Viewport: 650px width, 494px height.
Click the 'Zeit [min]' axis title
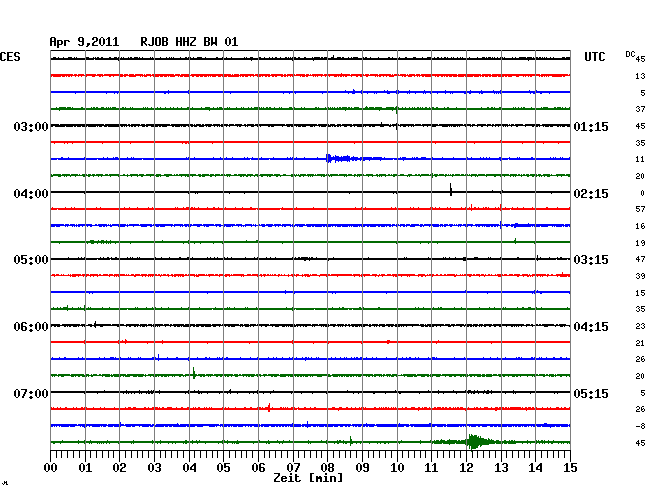tap(308, 478)
